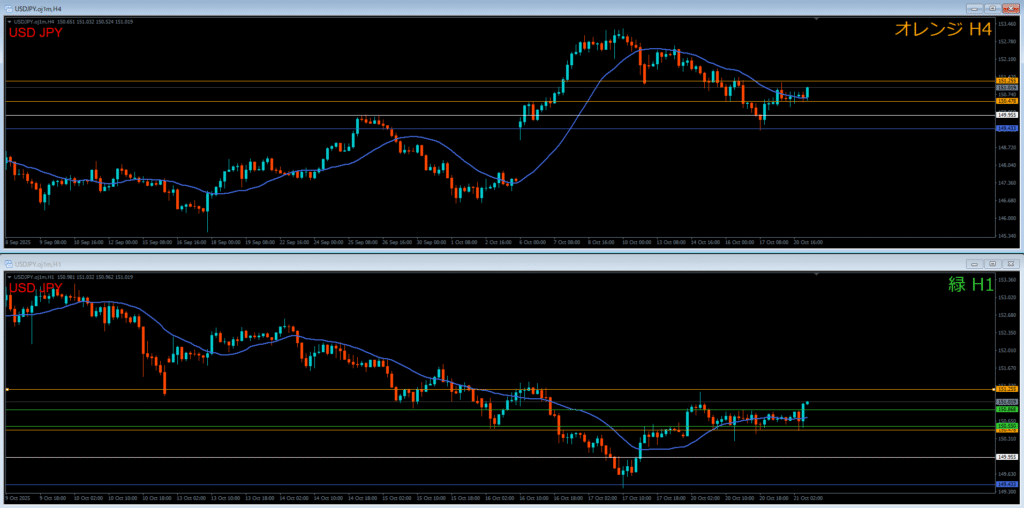Click the USDJPY H4 window title icon
Screen dimensions: 1024x508
point(8,8)
